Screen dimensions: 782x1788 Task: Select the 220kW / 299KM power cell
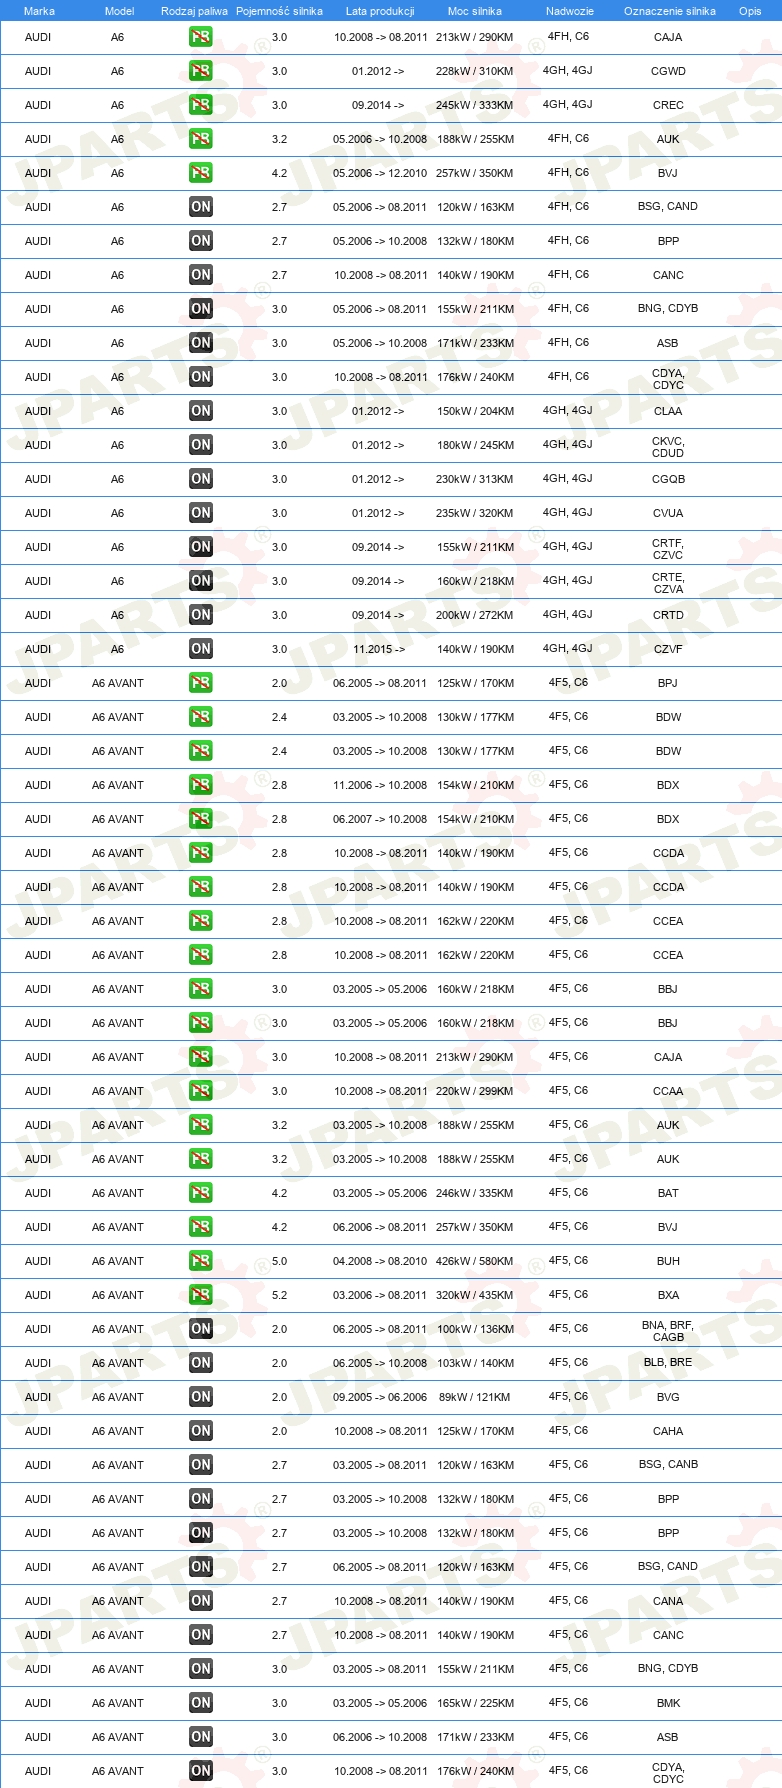tap(475, 1091)
